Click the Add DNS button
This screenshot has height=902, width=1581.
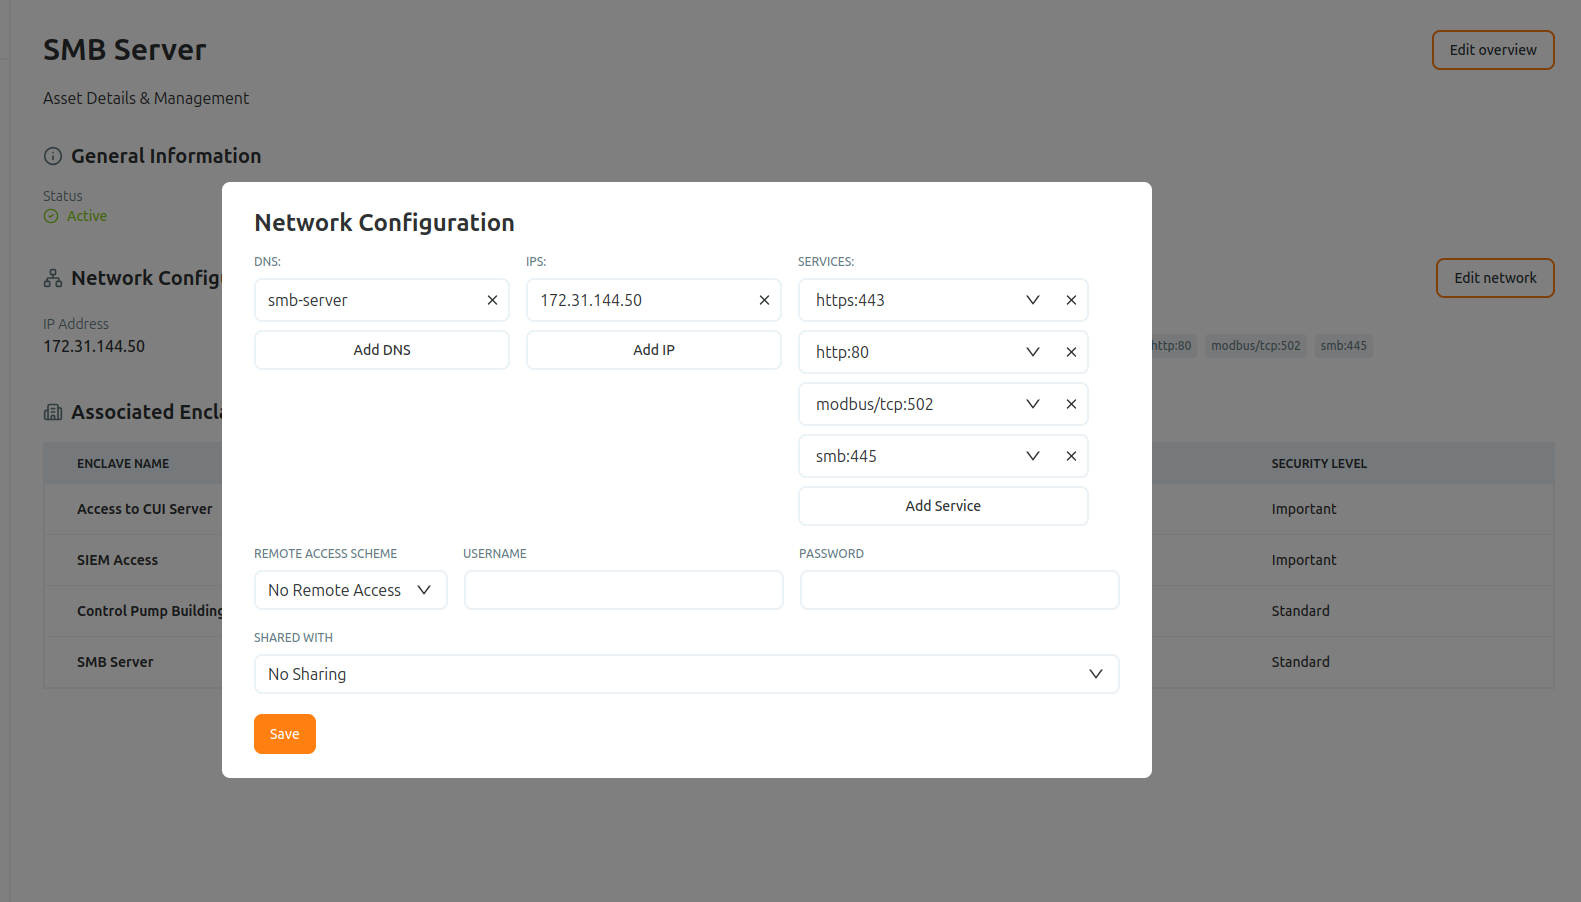coord(382,350)
